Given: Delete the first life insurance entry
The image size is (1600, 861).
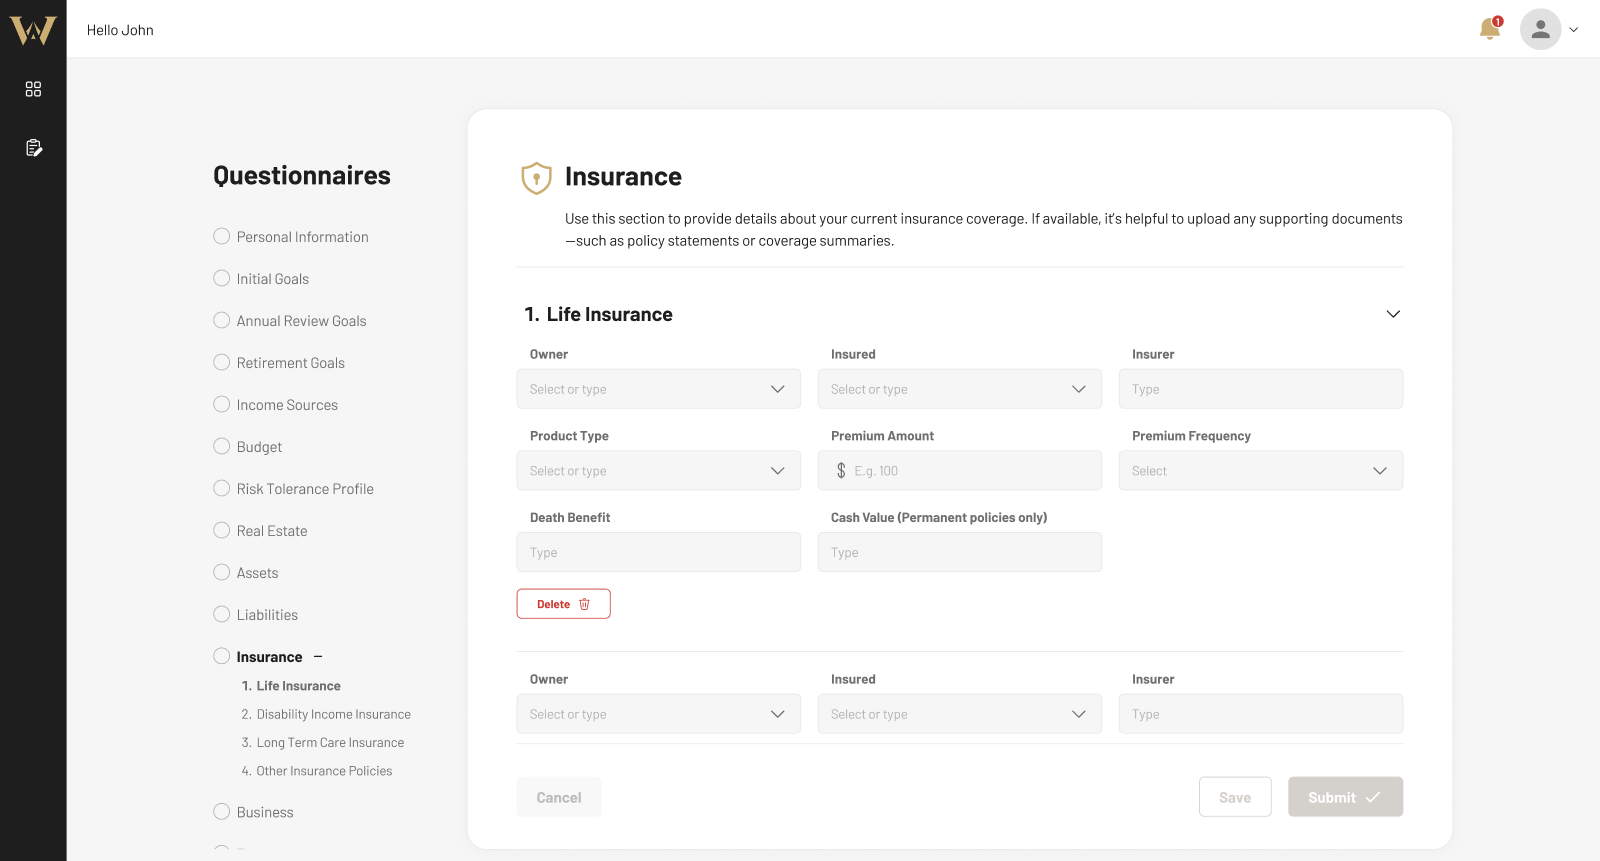Looking at the screenshot, I should click(x=564, y=604).
